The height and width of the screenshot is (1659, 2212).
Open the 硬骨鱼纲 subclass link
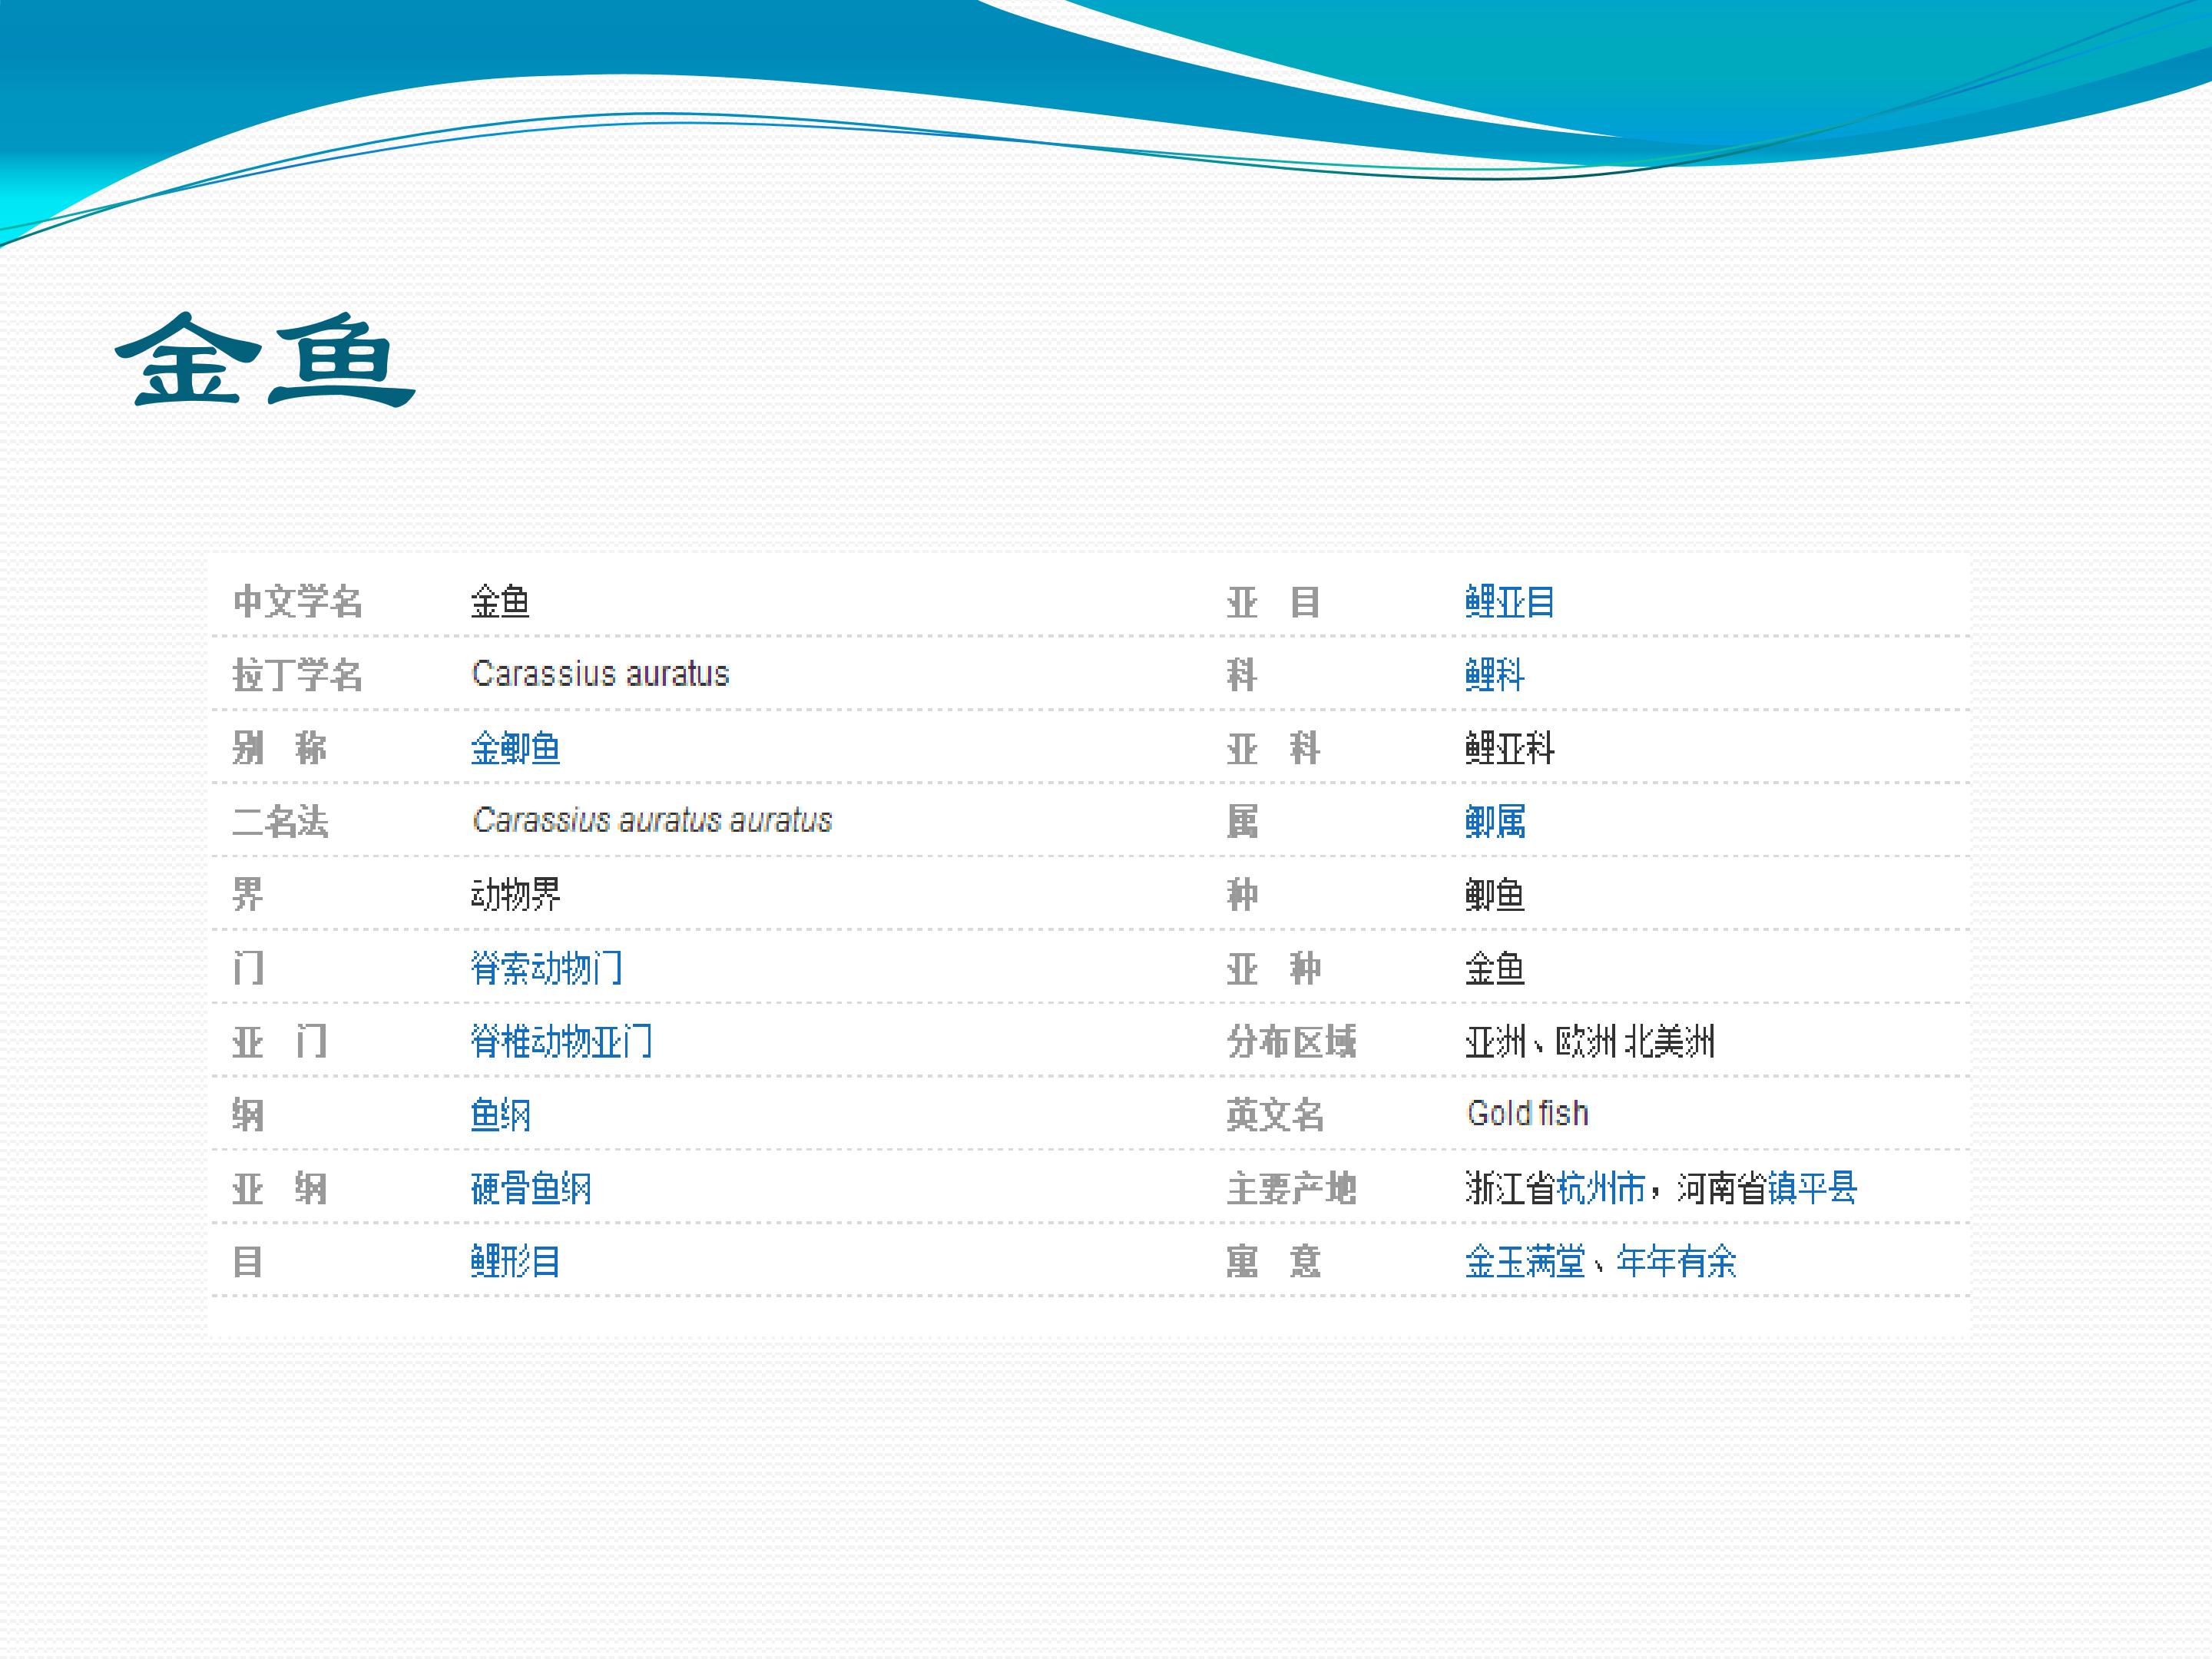pyautogui.click(x=531, y=1188)
